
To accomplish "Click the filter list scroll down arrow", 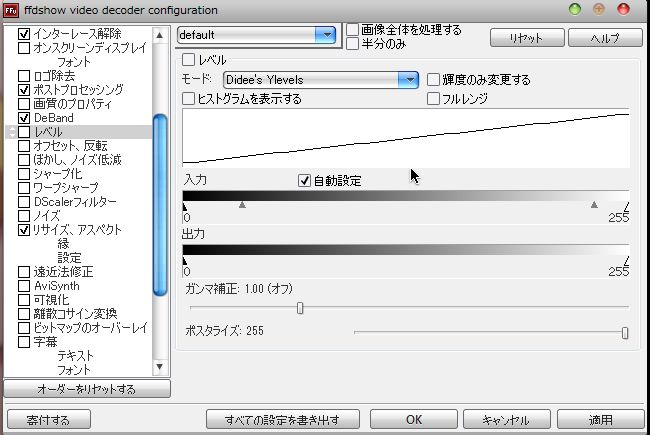I will pyautogui.click(x=160, y=367).
